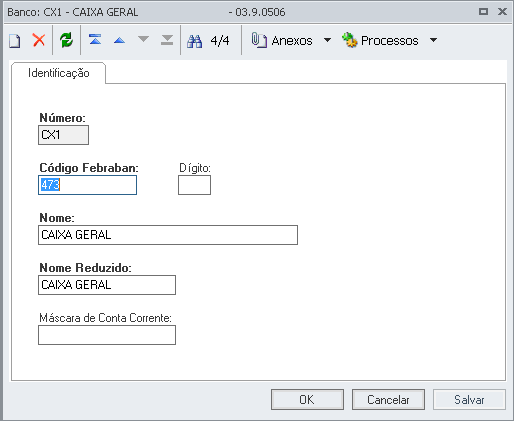This screenshot has height=421, width=514.
Task: Select the Identificação tab
Action: coord(59,73)
